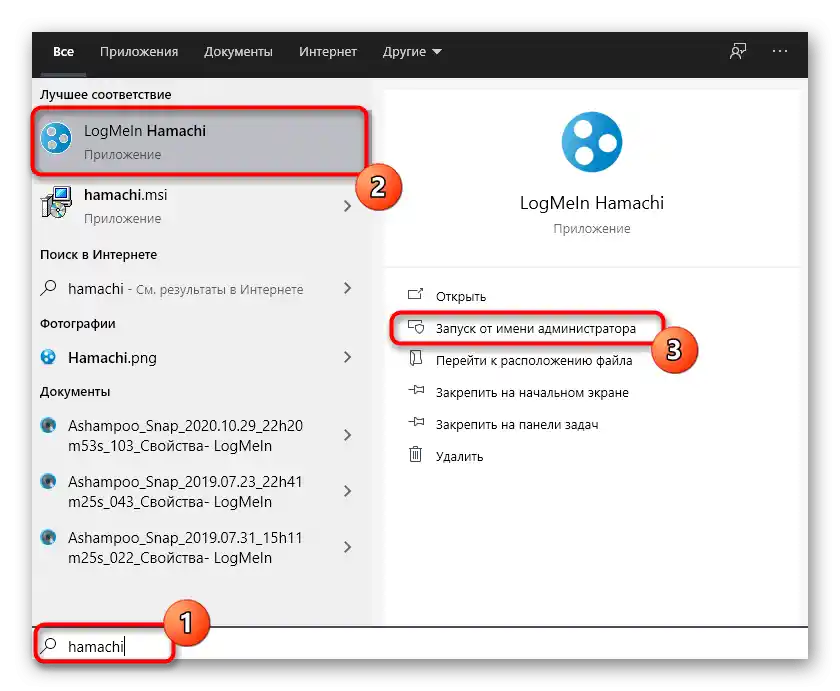Click the trash icon next to Удалить
Screen dimensions: 840x691
click(416, 456)
